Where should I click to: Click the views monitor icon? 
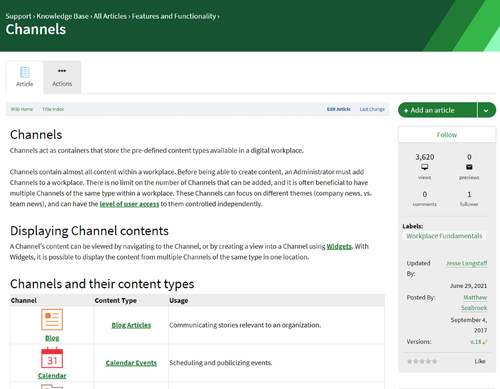(425, 167)
